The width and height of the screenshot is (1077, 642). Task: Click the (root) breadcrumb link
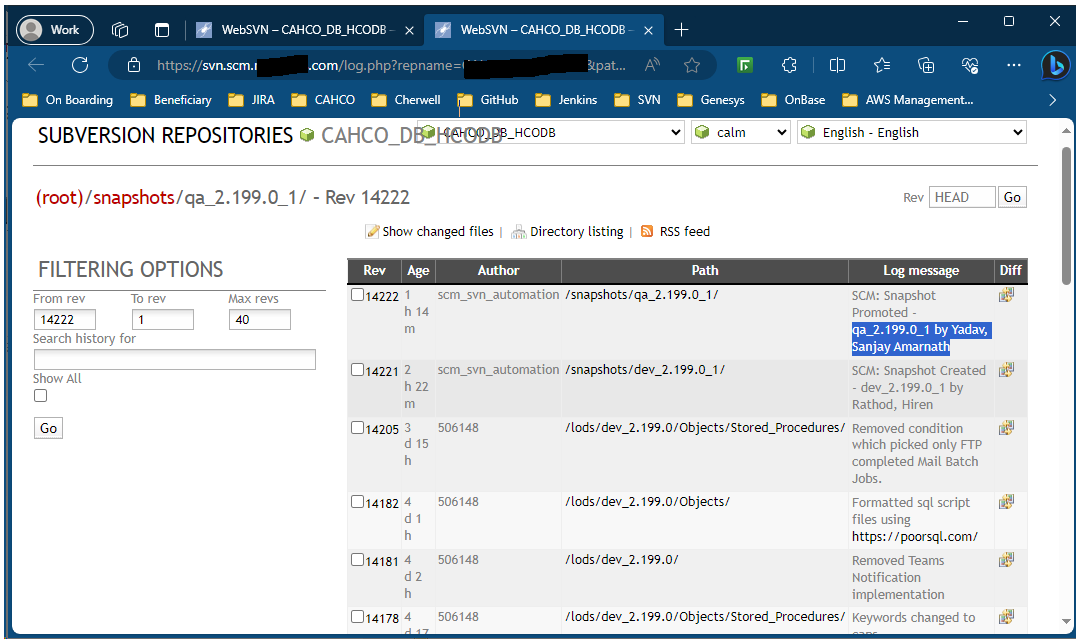[60, 198]
